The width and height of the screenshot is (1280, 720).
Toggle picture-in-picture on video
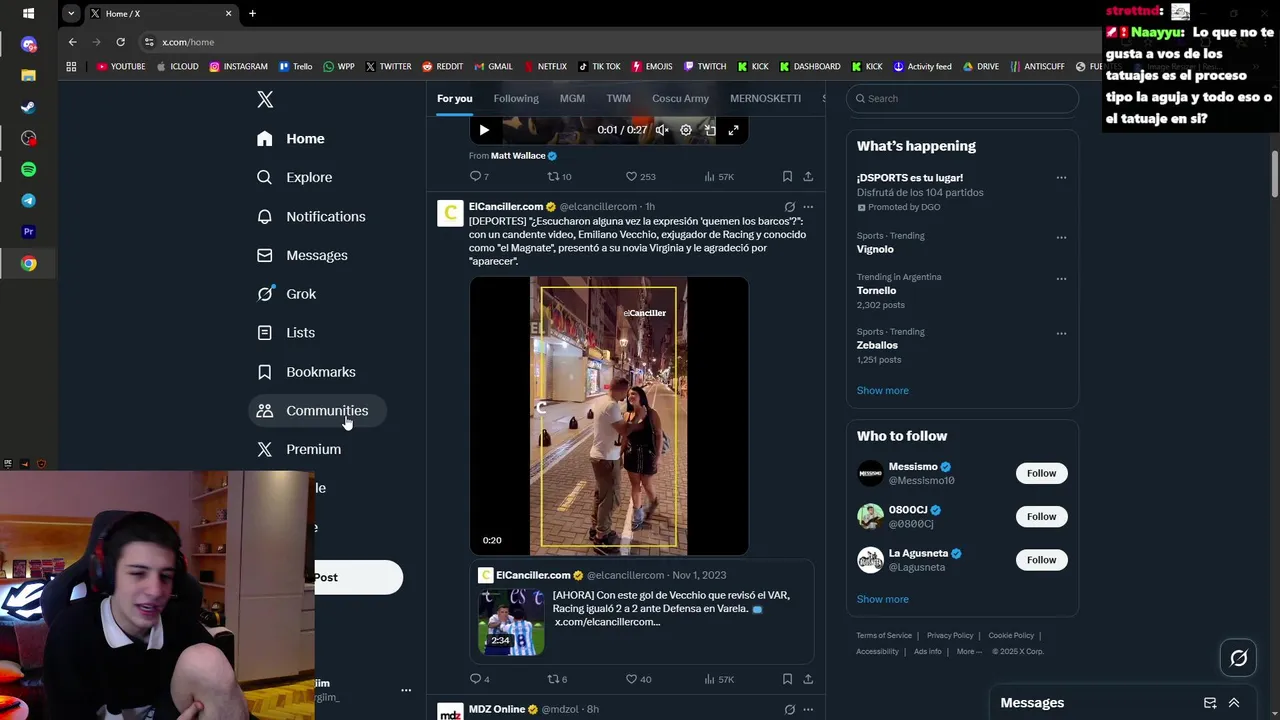click(x=710, y=130)
